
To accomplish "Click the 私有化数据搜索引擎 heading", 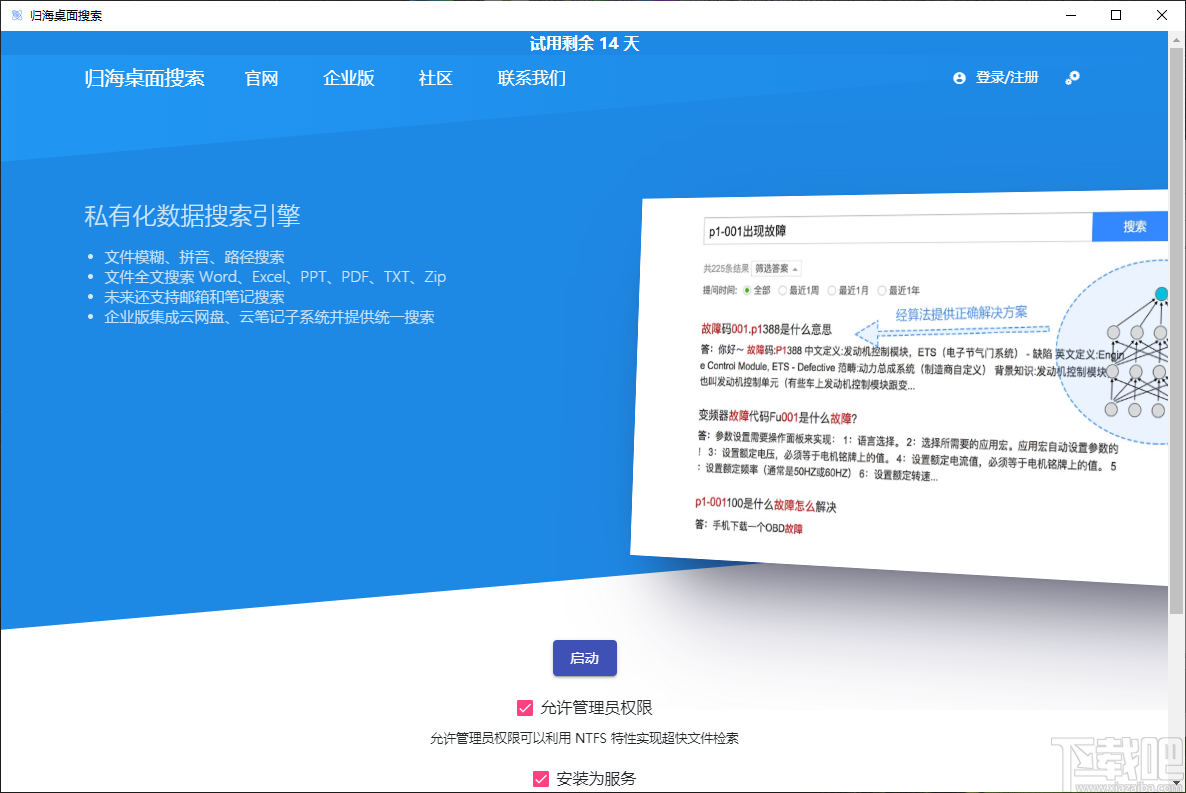I will tap(192, 216).
